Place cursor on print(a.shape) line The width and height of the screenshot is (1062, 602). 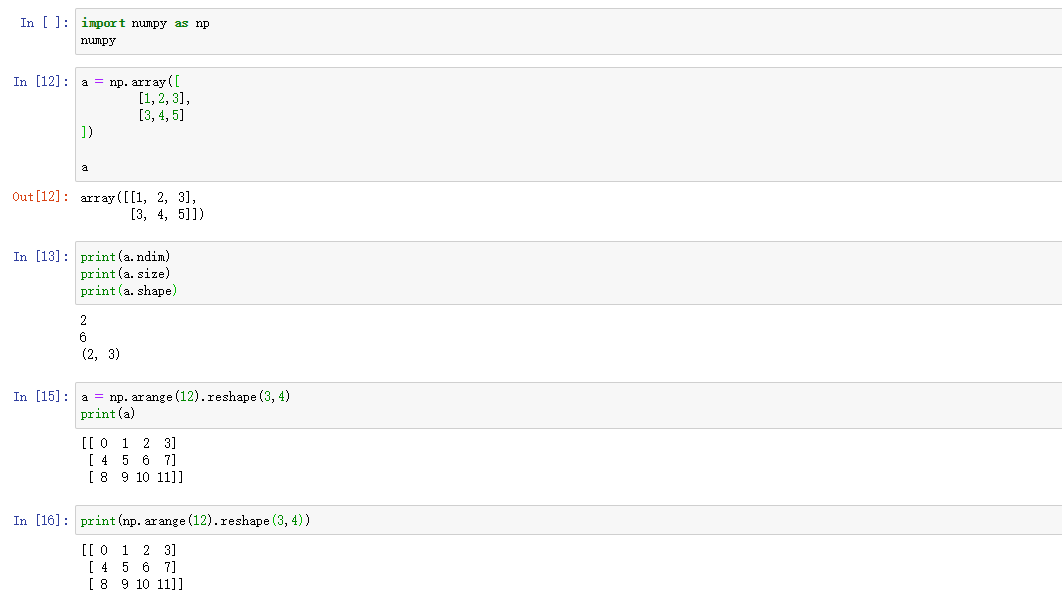[x=129, y=291]
